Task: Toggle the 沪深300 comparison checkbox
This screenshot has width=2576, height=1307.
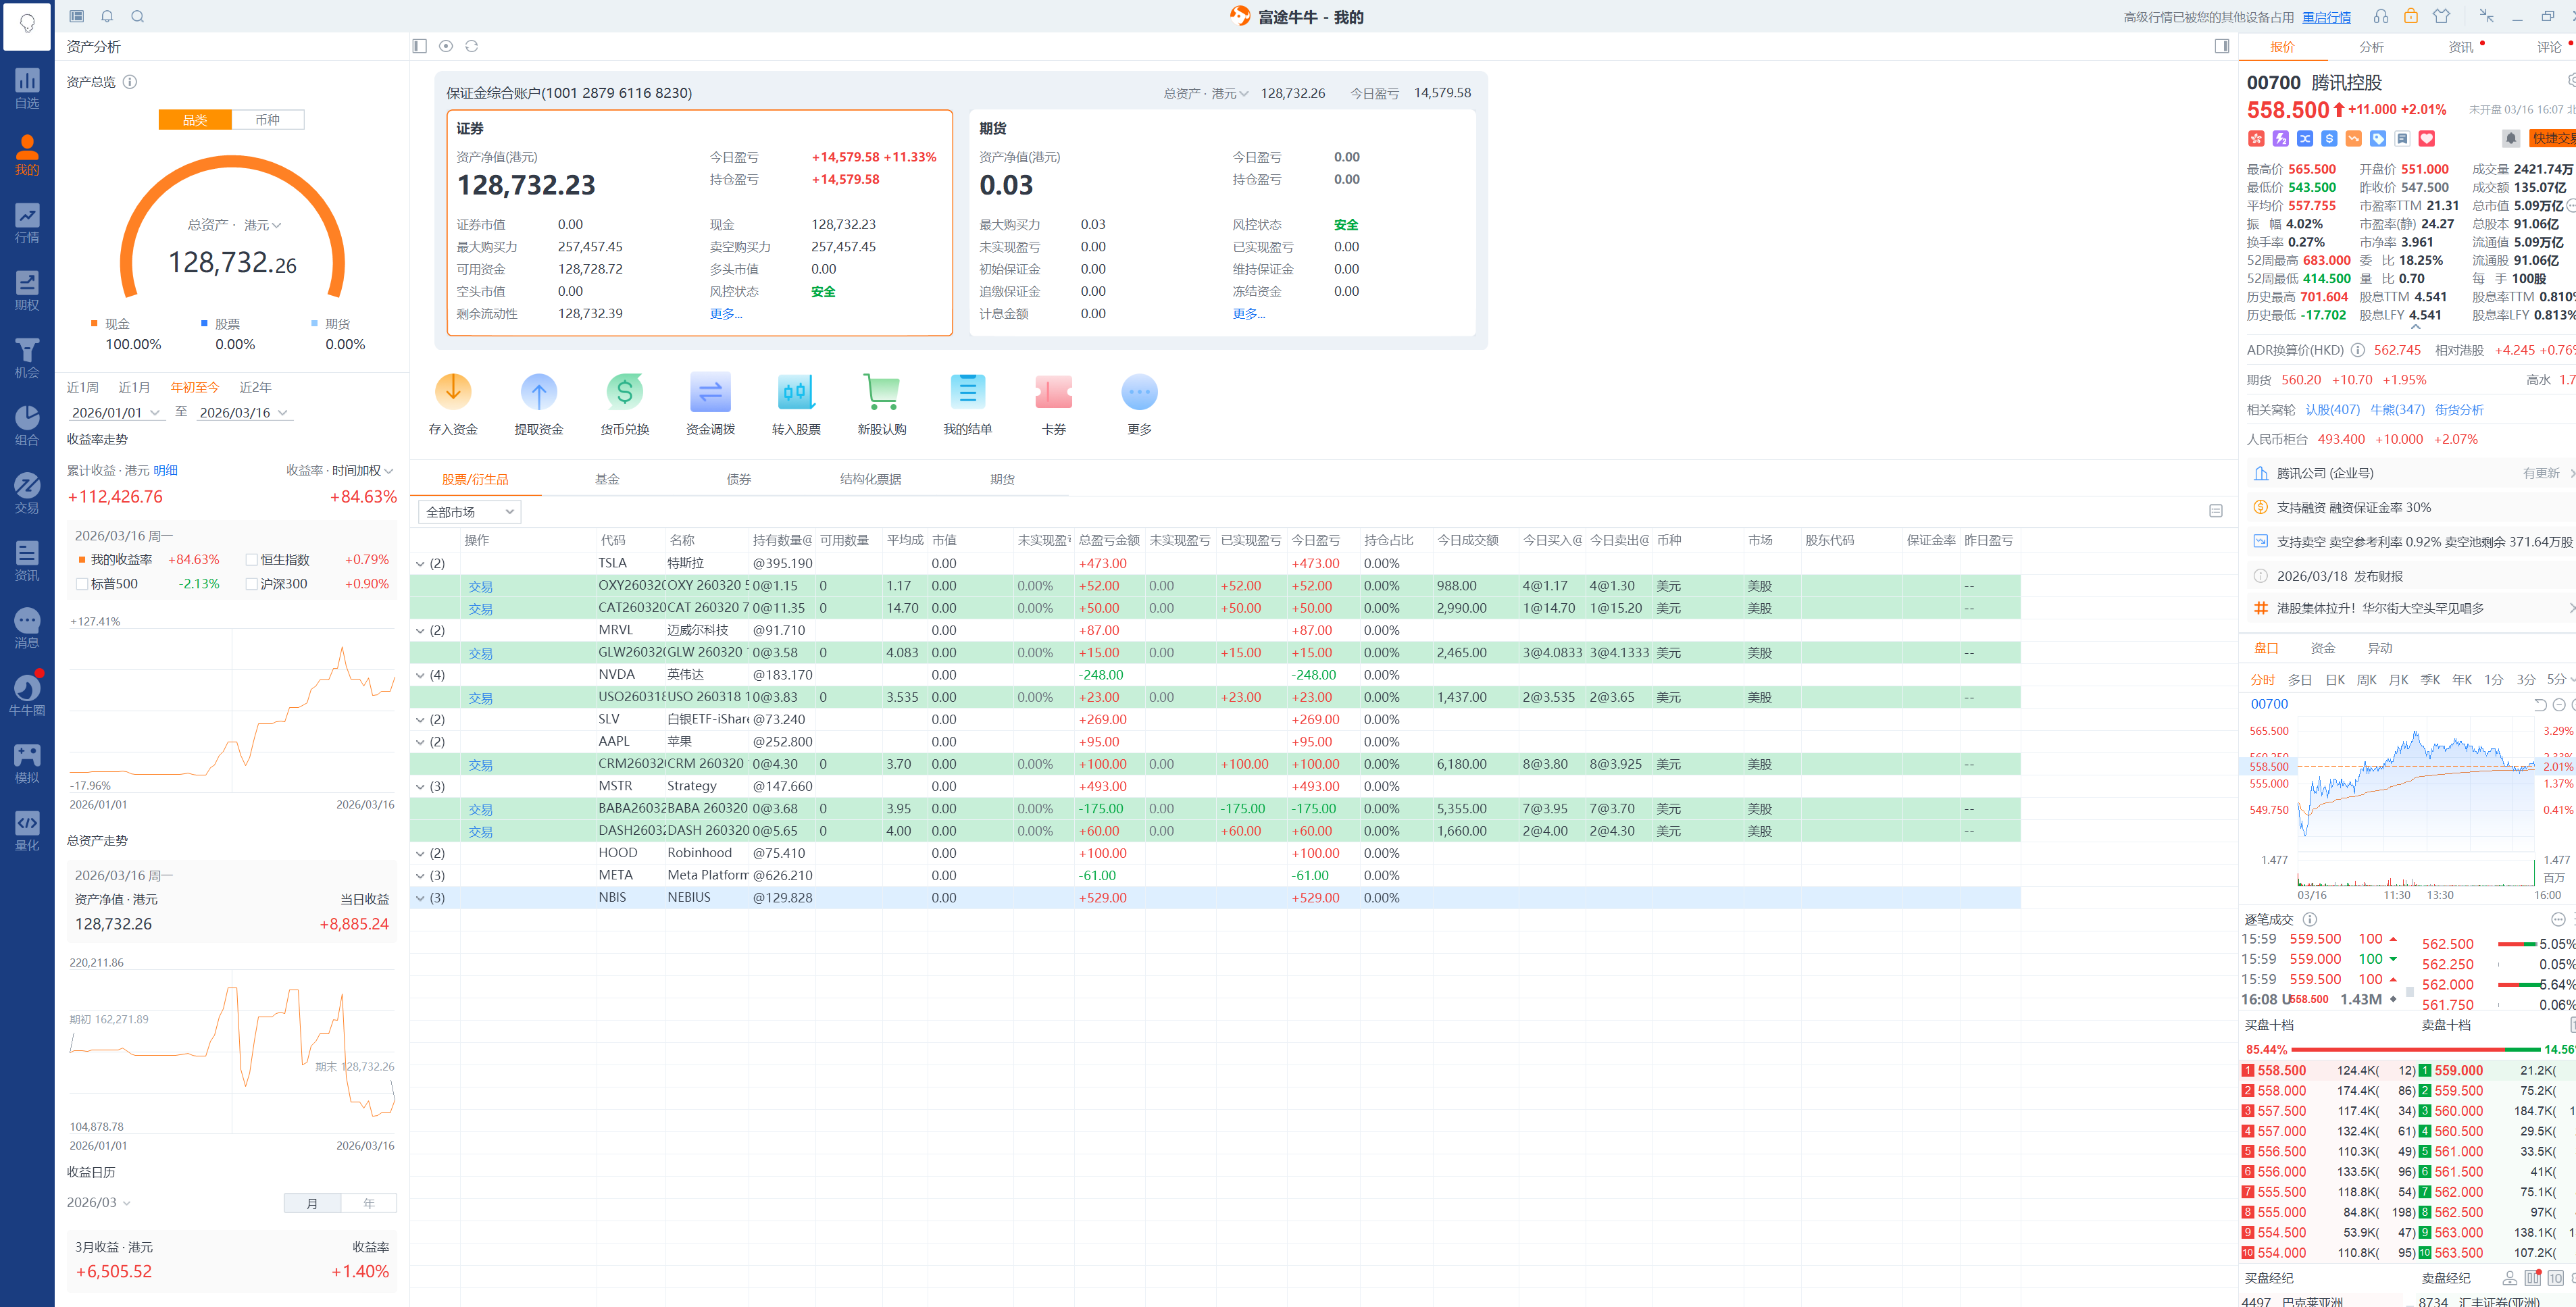Action: [252, 584]
